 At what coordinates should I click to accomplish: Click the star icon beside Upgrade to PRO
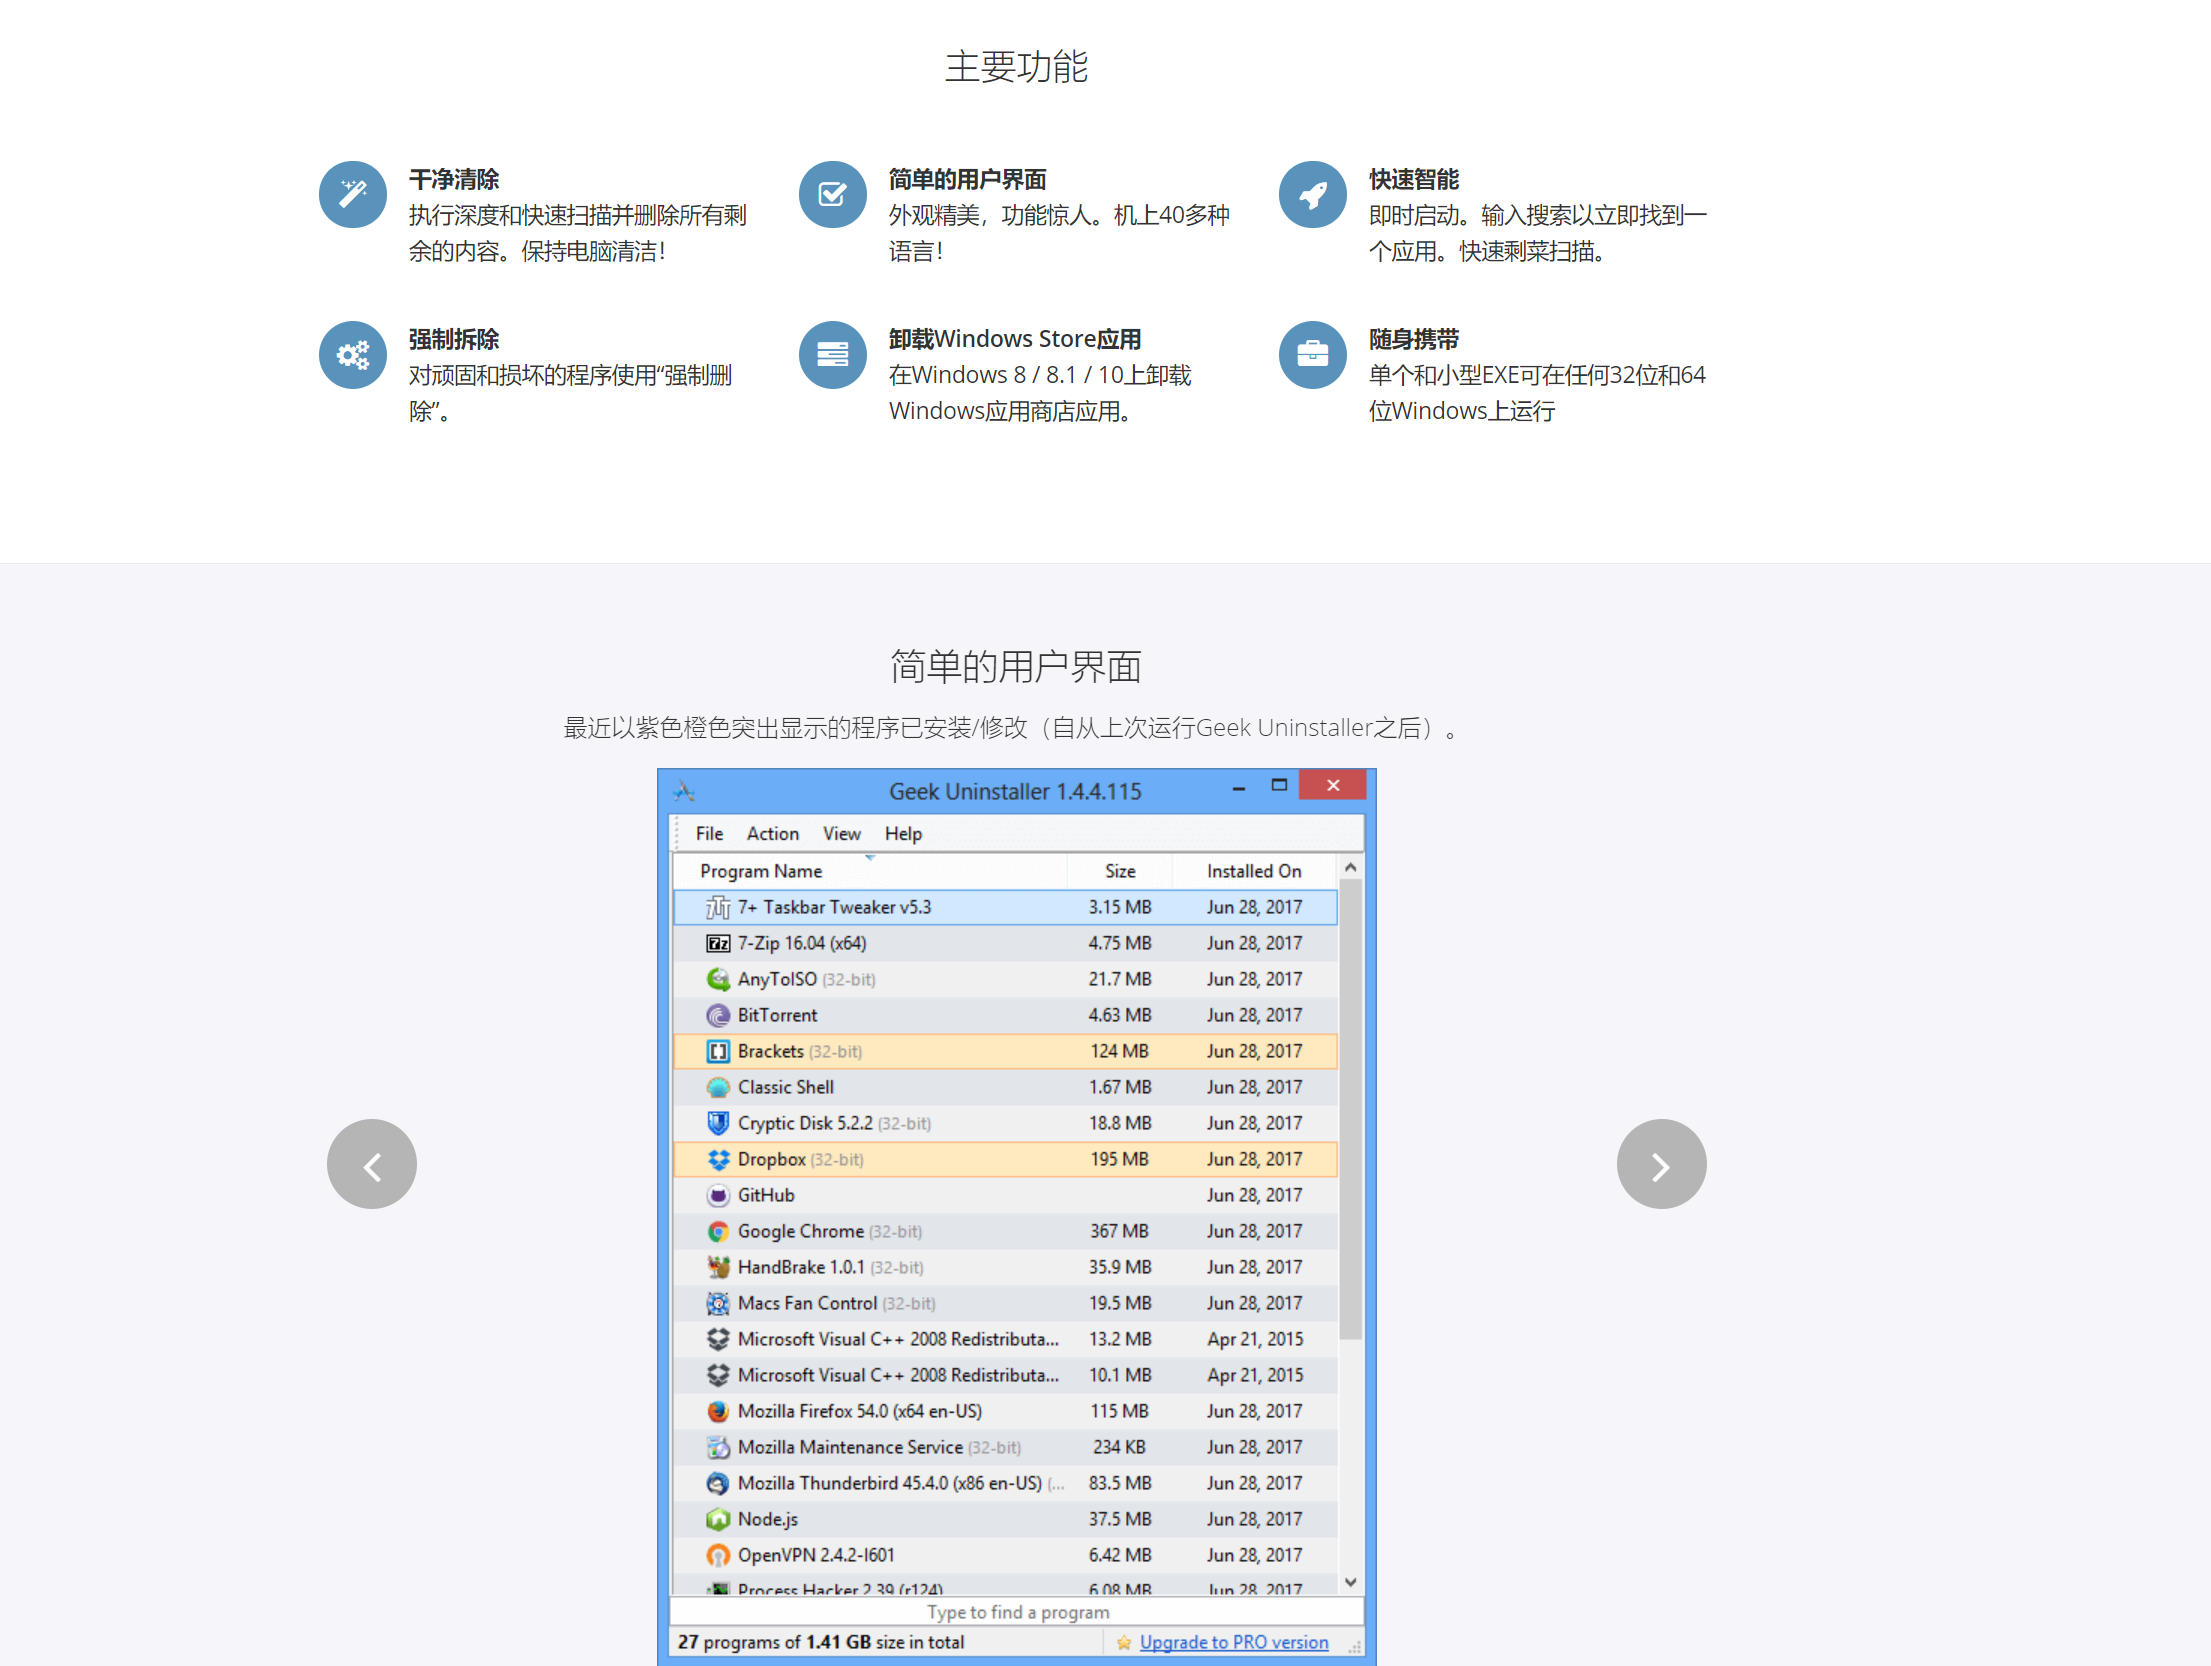[1124, 1642]
